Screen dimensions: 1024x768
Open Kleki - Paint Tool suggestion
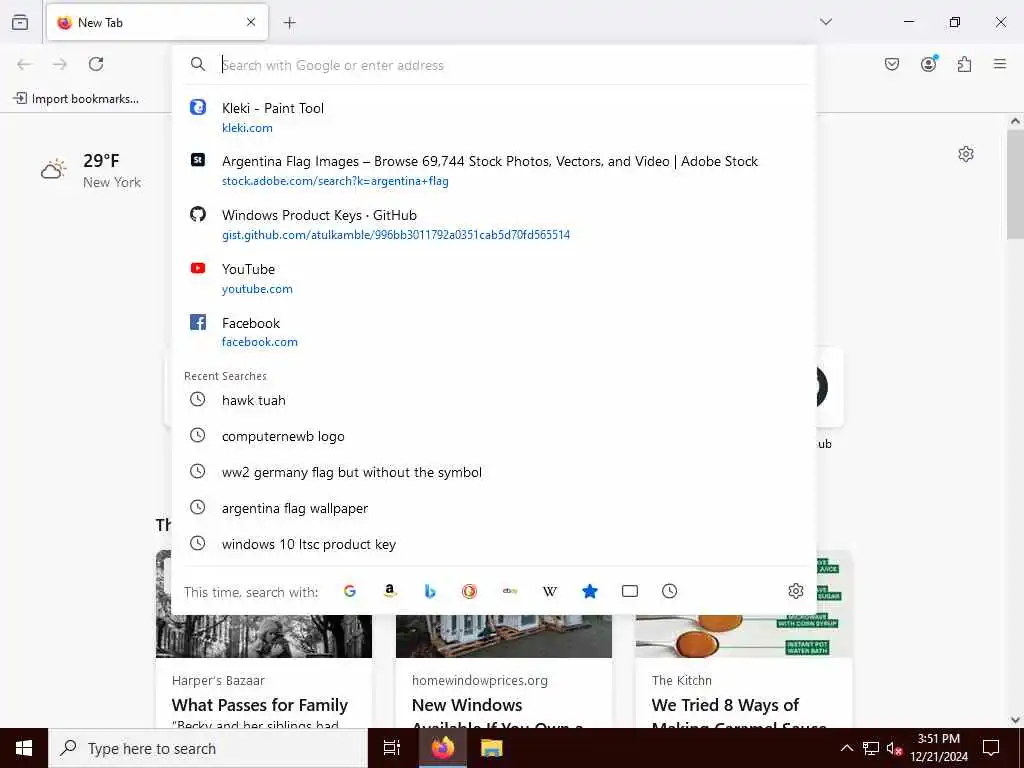(x=494, y=117)
